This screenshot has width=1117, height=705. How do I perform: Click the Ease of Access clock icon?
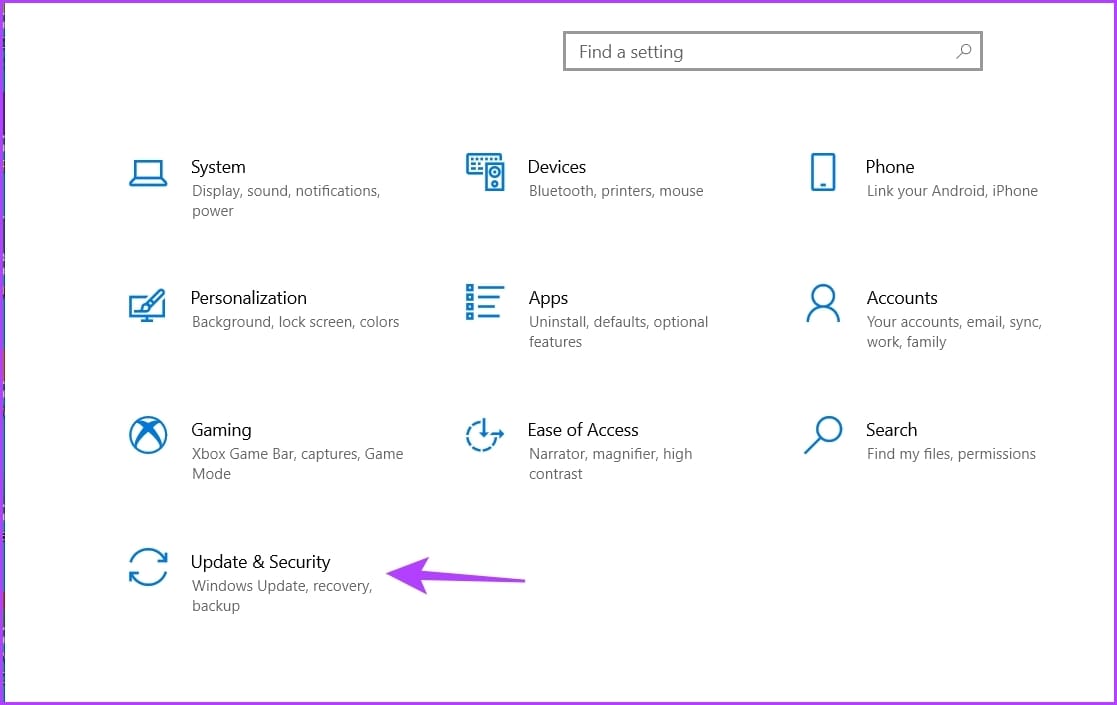click(x=485, y=435)
